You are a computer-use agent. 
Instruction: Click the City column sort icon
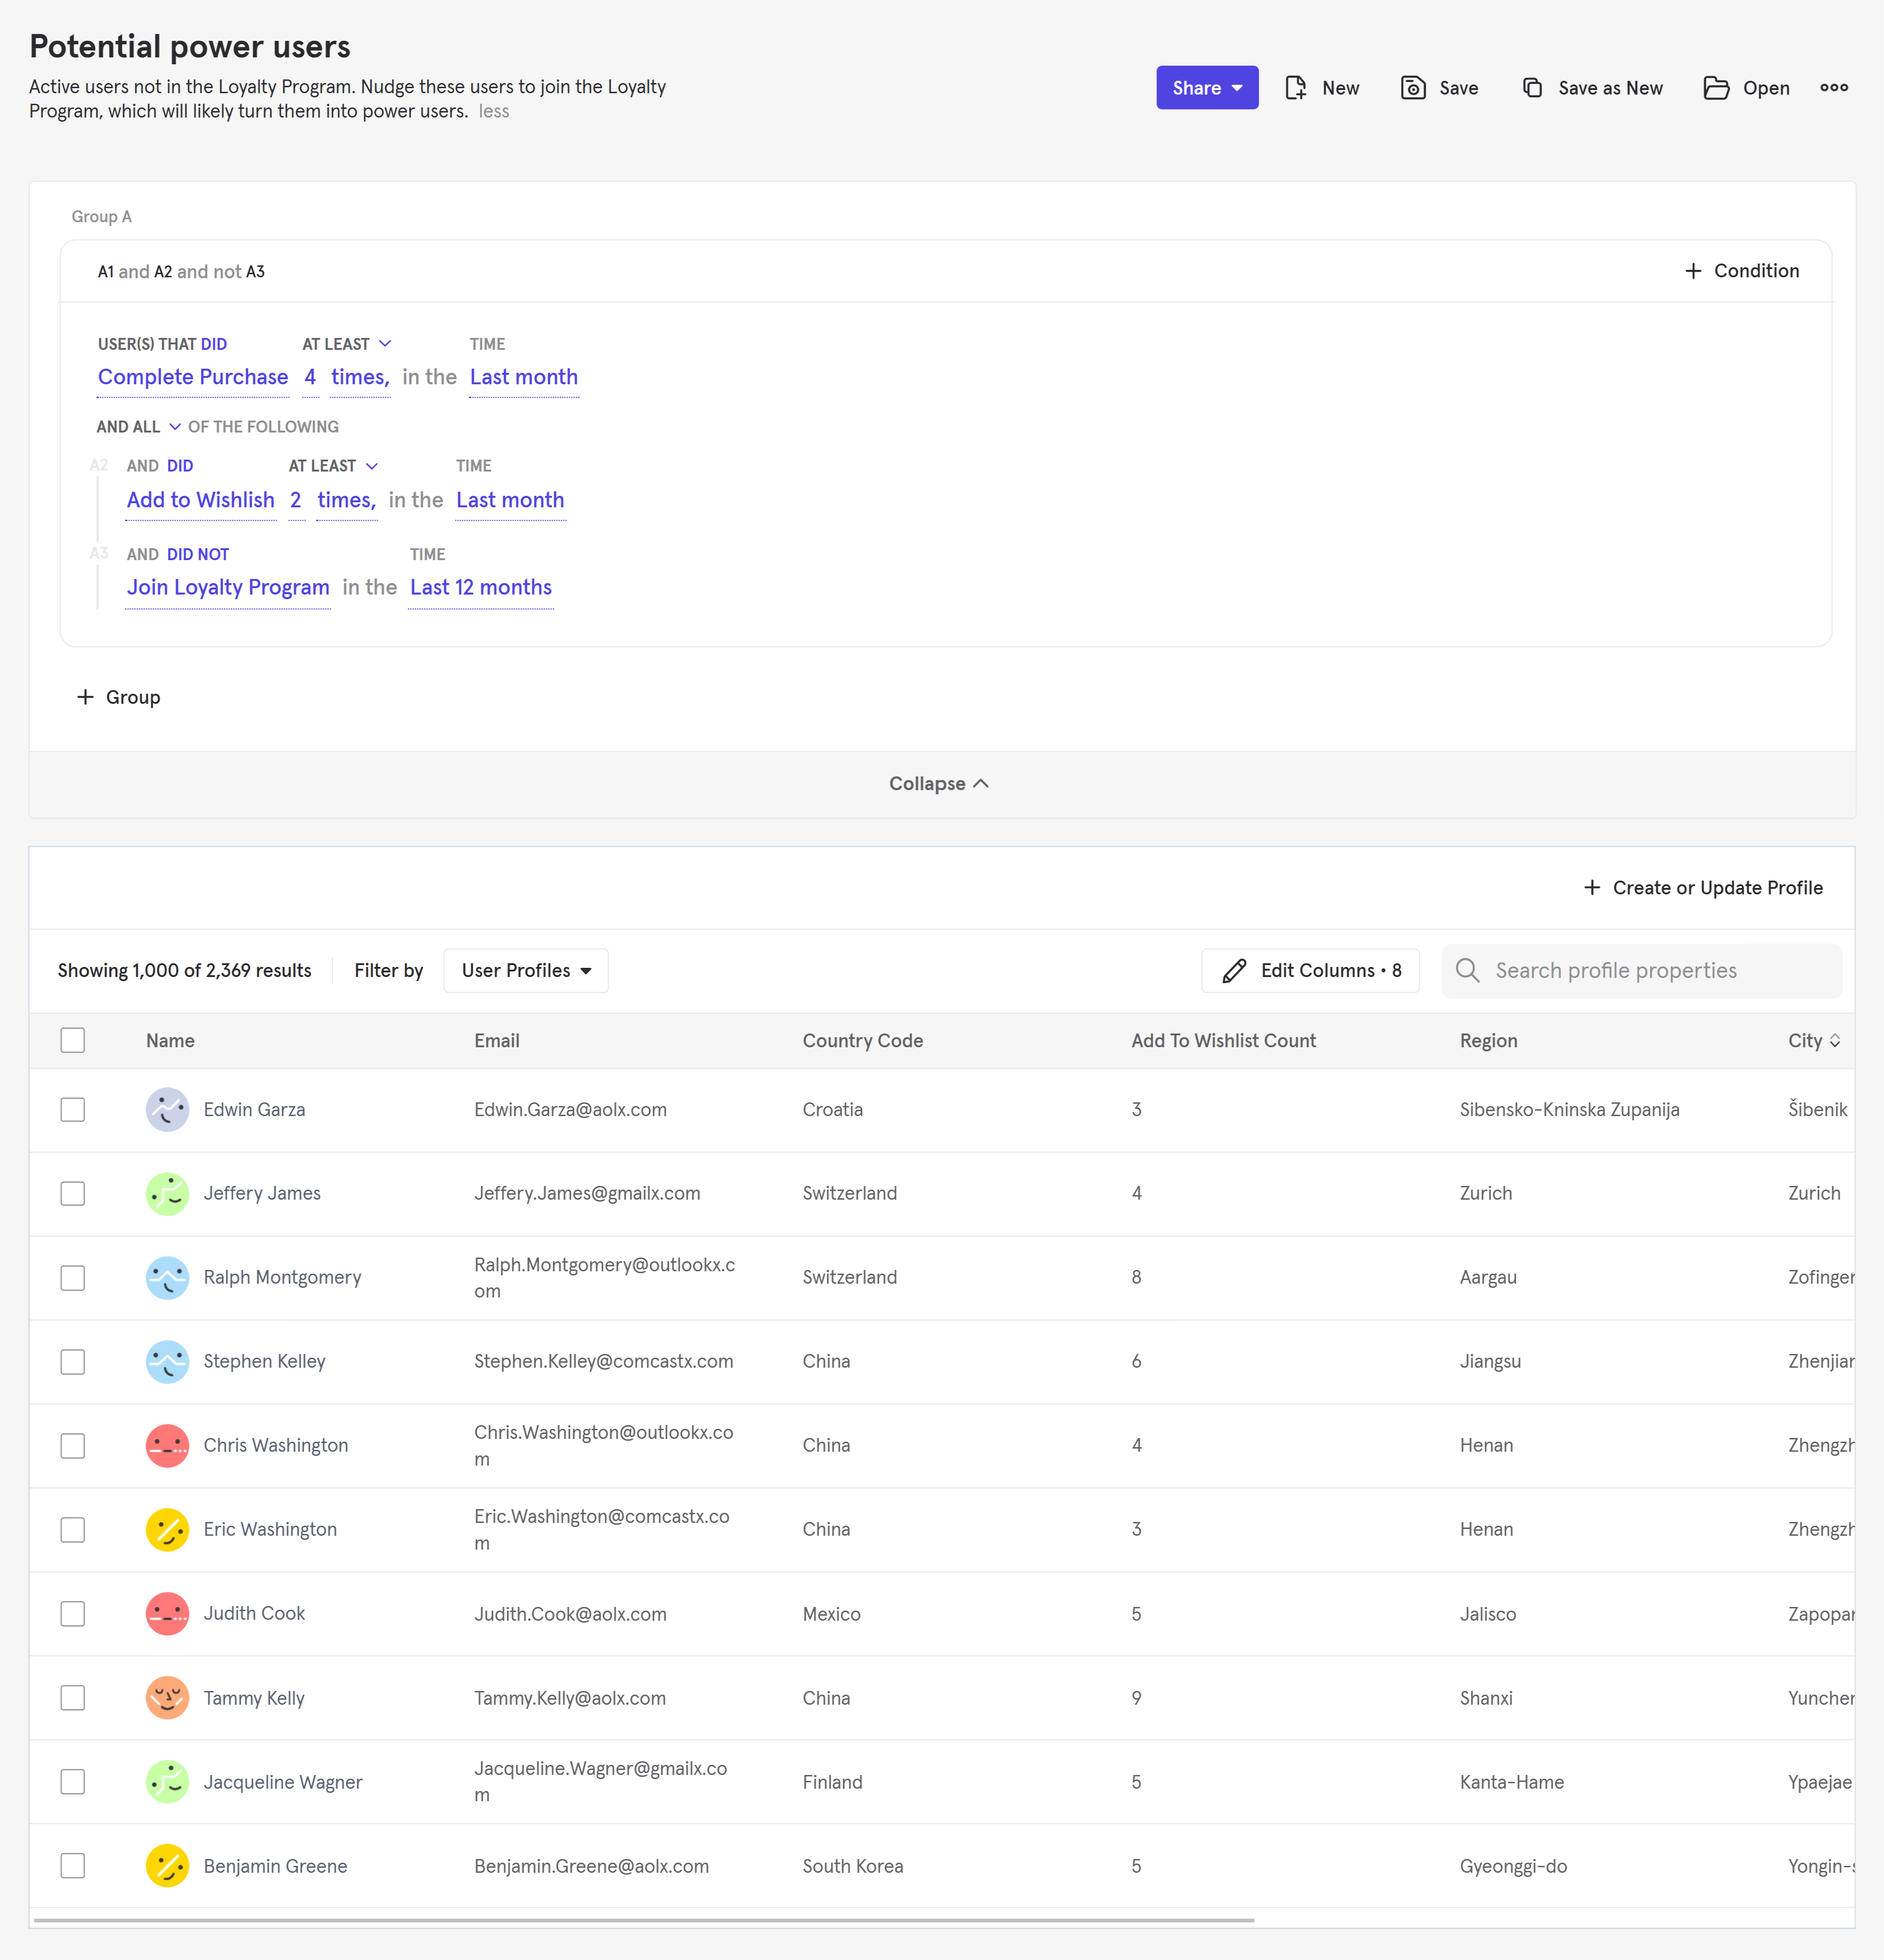[1835, 1041]
